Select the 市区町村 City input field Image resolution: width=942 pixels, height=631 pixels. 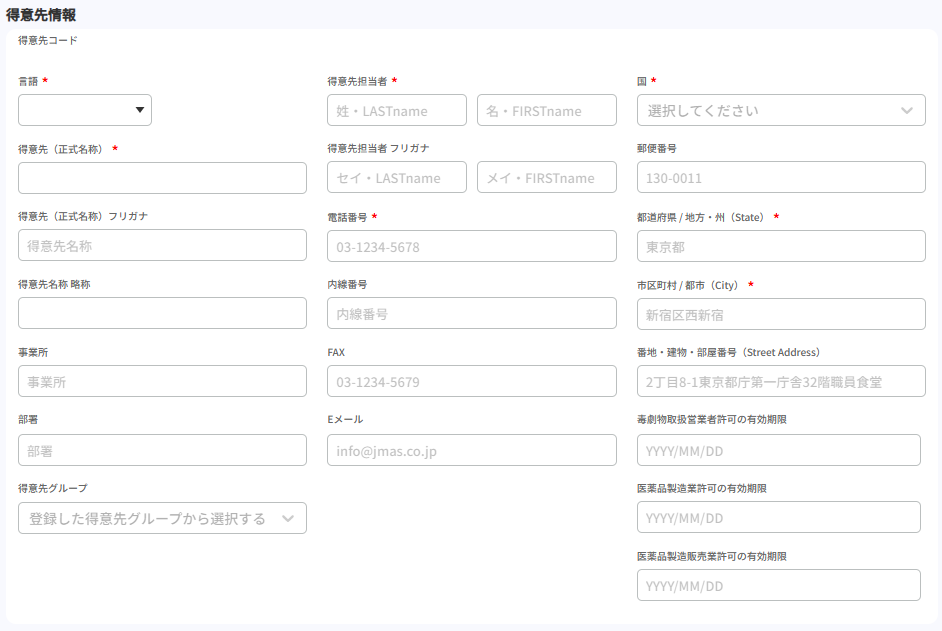click(780, 313)
